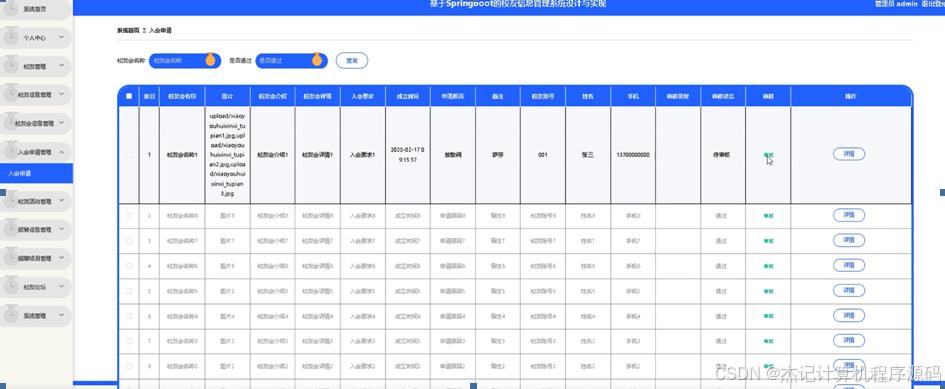Check the checkbox for row 3
Image resolution: width=945 pixels, height=389 pixels.
click(x=129, y=241)
